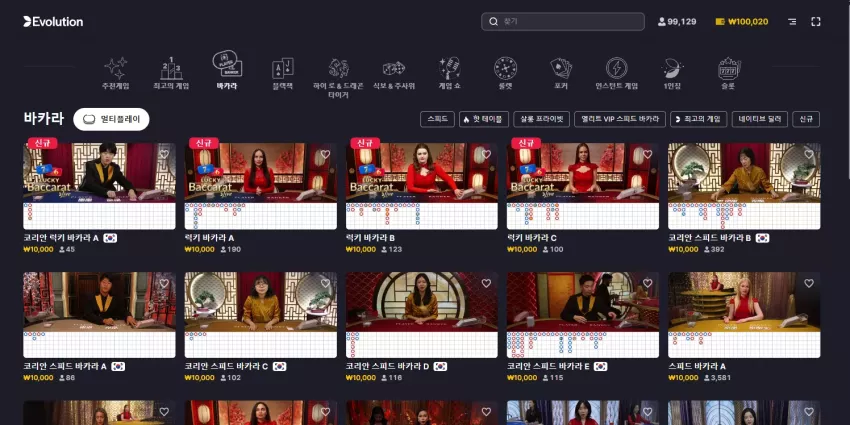Favorite Lucky Baccarat A with heart
This screenshot has height=425, width=850.
325,154
